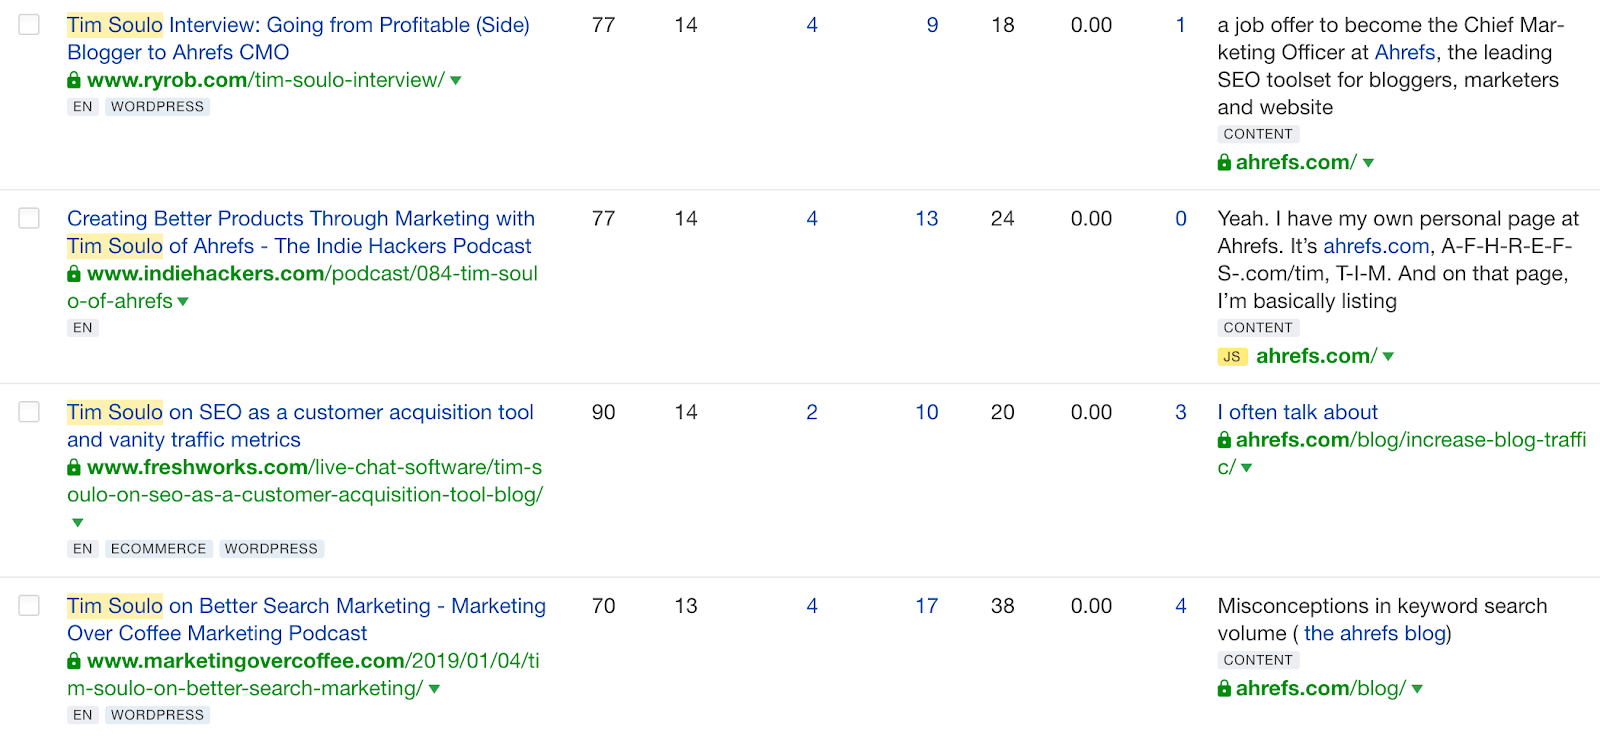Screen dimensions: 1600x738
Task: Click lock icon next to ahrefs.com/blog/ link
Action: coord(1224,689)
